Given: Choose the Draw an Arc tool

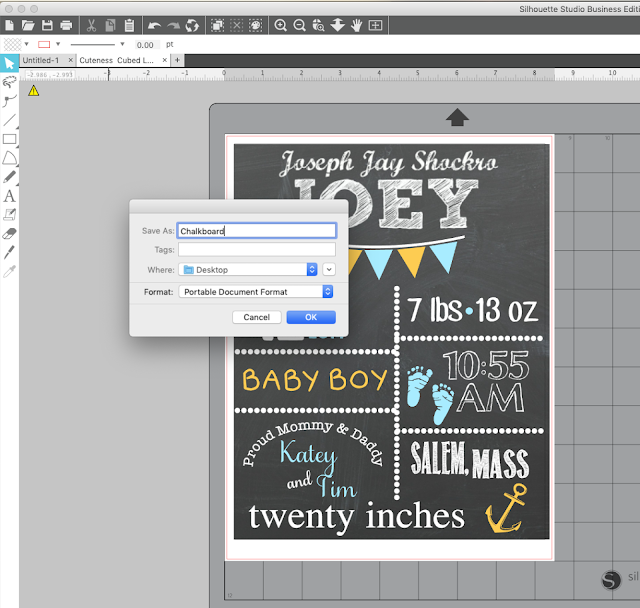Looking at the screenshot, I should pos(9,158).
